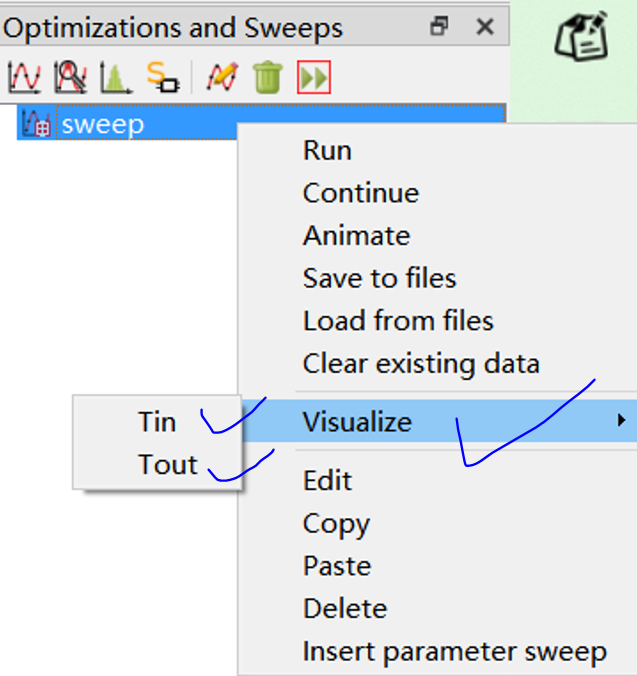Screen dimensions: 637x676
Task: Expand the Visualize submenu arrow
Action: coord(622,421)
